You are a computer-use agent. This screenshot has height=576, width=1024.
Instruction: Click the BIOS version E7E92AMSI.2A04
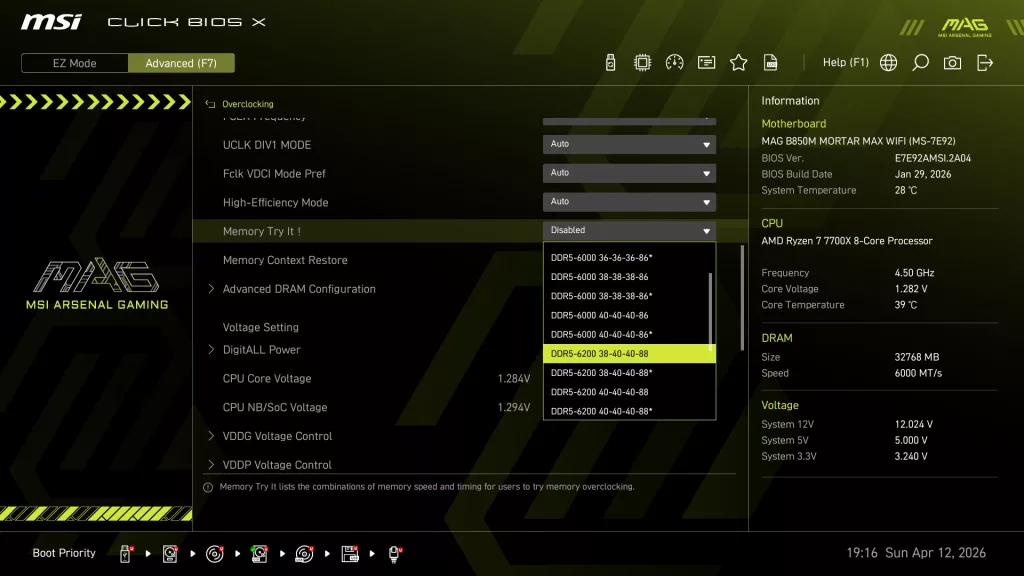click(x=933, y=158)
